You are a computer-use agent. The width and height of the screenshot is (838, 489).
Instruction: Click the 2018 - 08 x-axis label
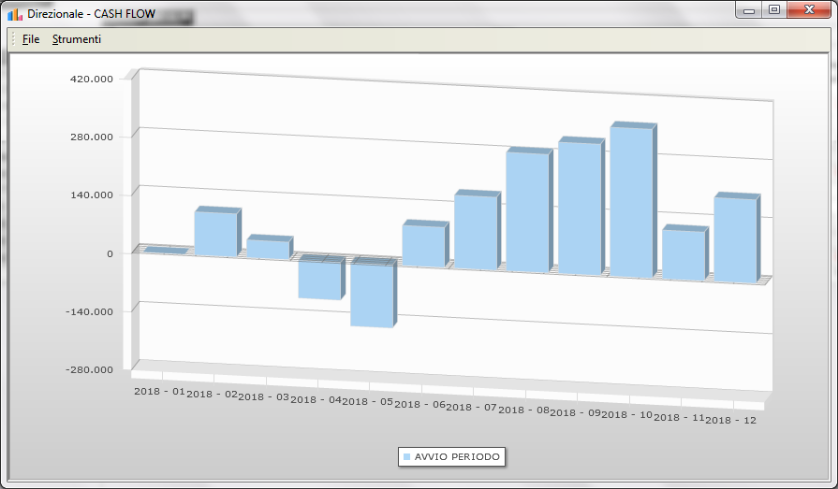coord(524,410)
